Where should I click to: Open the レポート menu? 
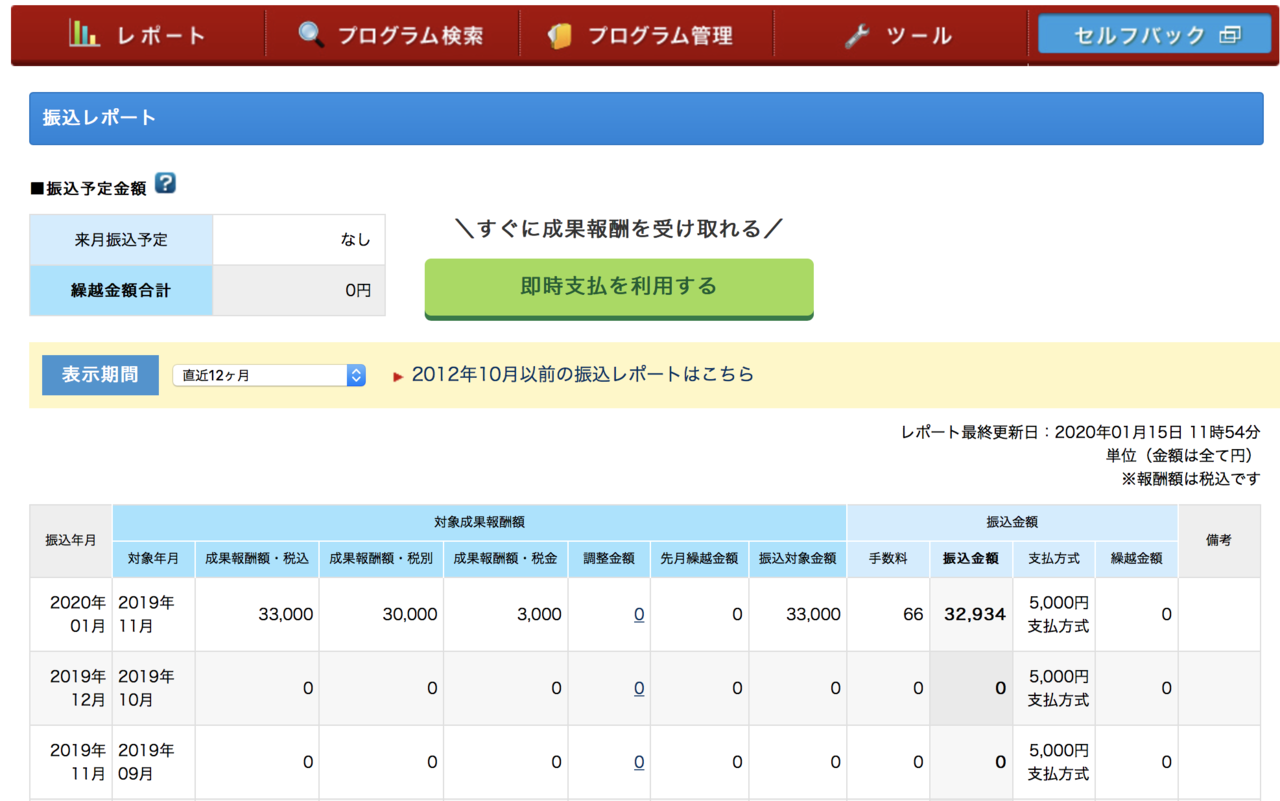[138, 35]
